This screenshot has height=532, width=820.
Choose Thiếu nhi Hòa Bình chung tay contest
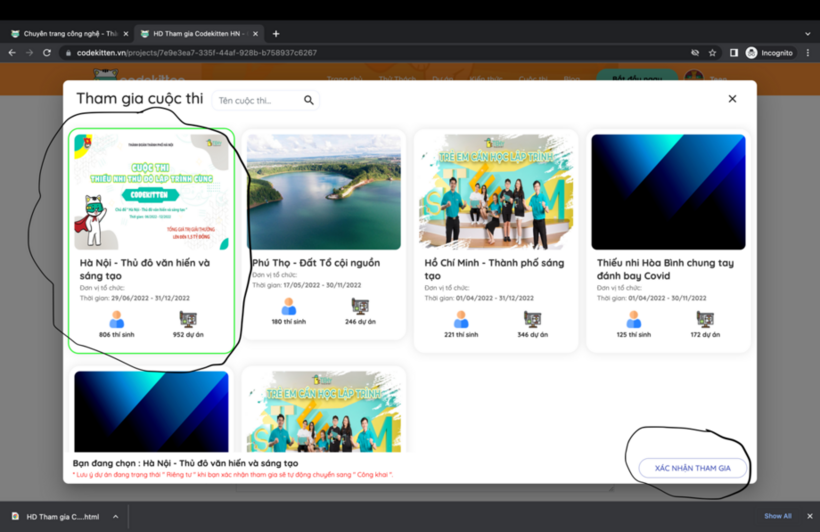pos(668,240)
